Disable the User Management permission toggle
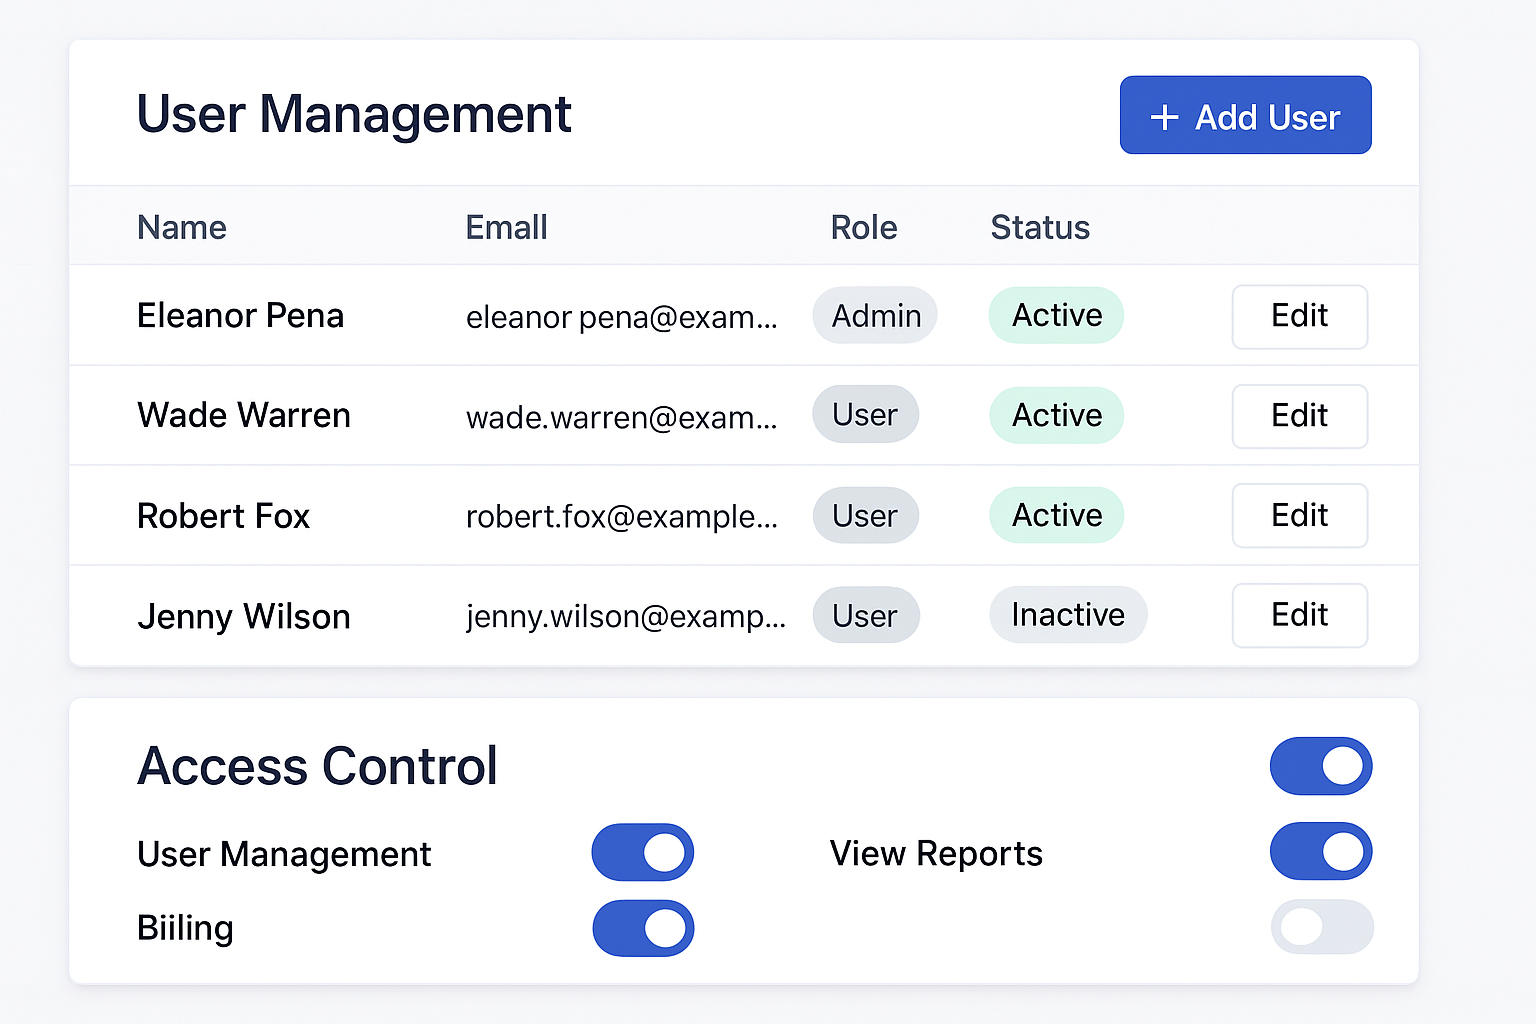 coord(643,852)
